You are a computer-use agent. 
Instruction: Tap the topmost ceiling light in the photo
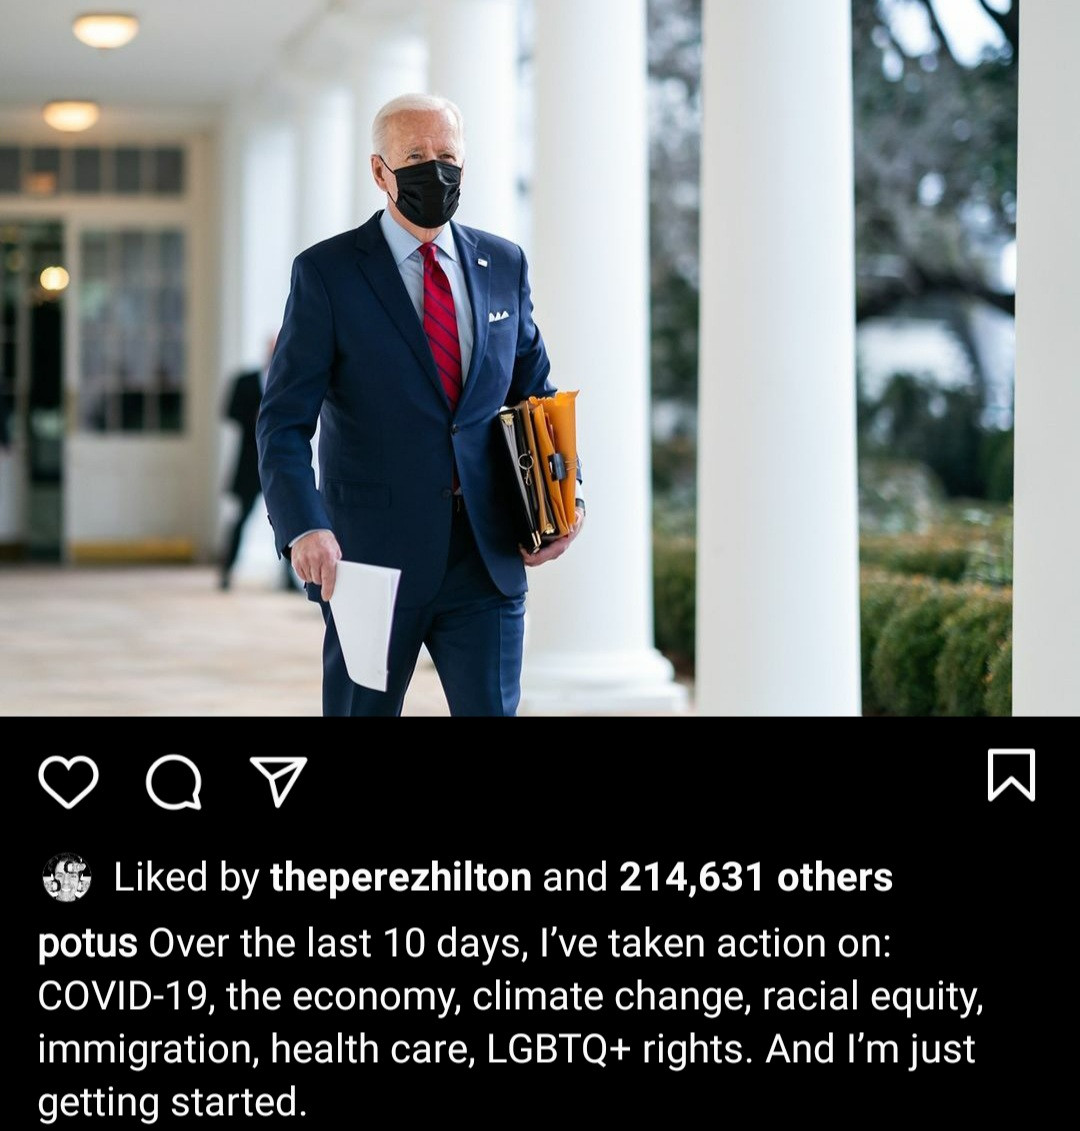pyautogui.click(x=106, y=30)
